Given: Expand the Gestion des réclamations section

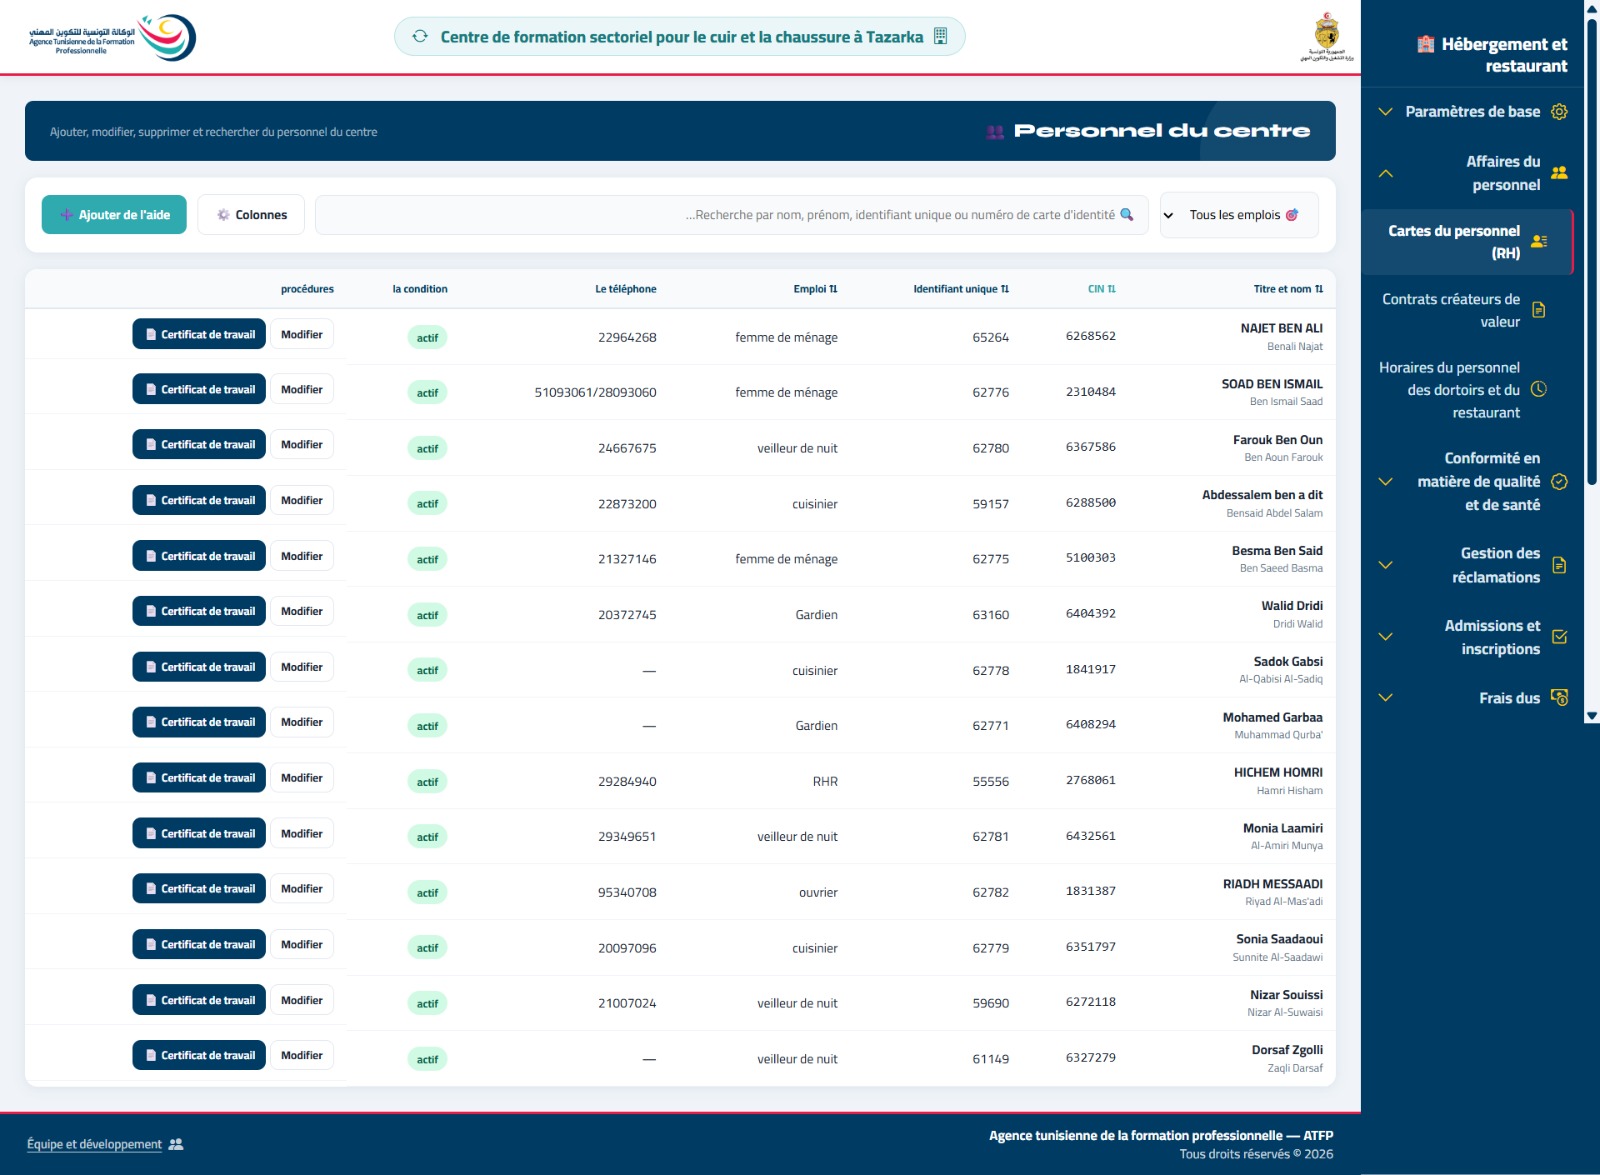Looking at the screenshot, I should point(1385,565).
